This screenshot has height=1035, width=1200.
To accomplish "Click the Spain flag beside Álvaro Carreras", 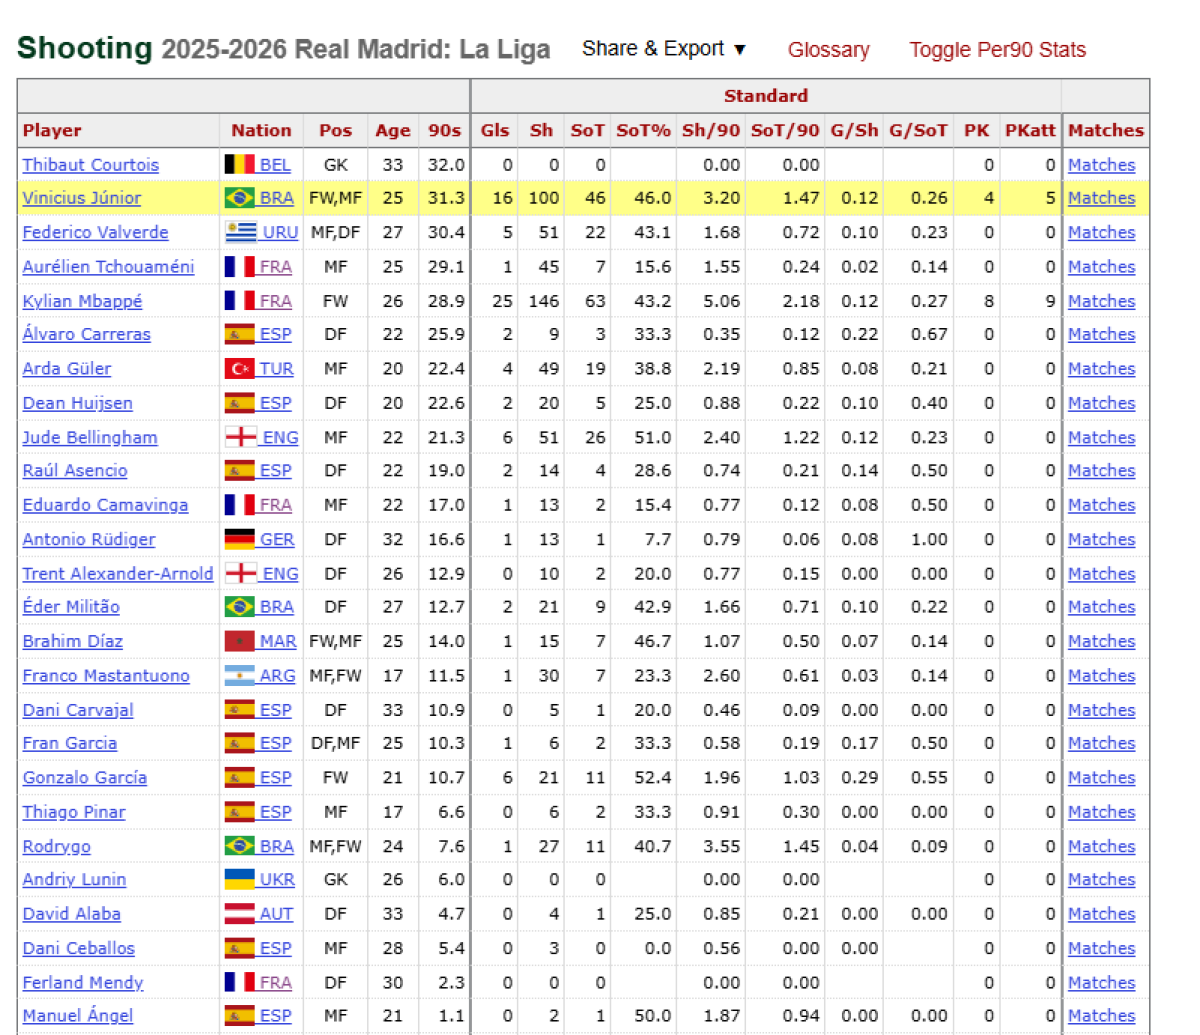I will [240, 334].
